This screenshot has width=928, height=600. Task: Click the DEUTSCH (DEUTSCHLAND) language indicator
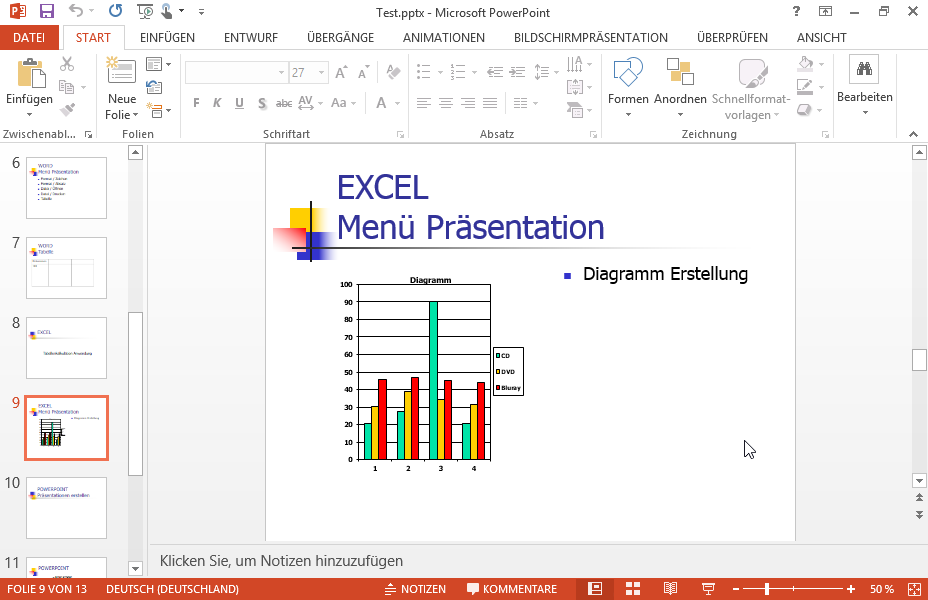172,589
